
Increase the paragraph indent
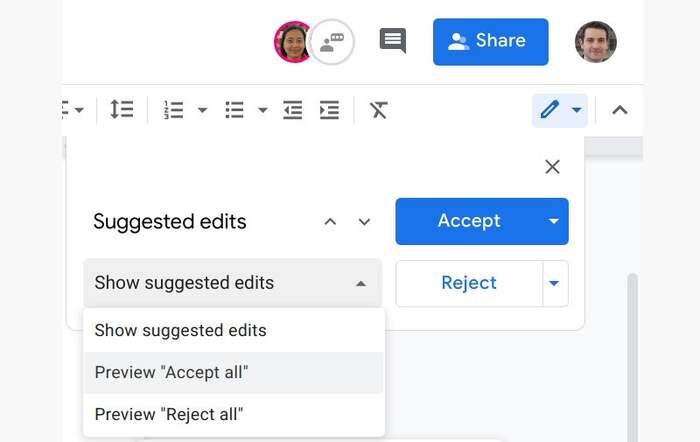pos(329,110)
